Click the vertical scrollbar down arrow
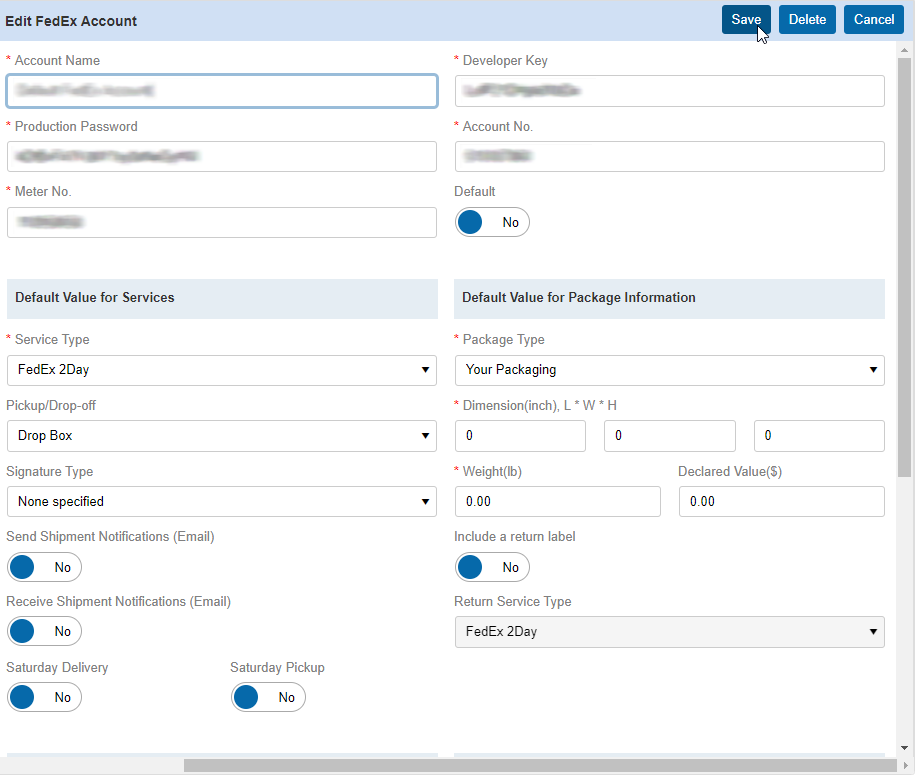915x775 pixels. (905, 747)
